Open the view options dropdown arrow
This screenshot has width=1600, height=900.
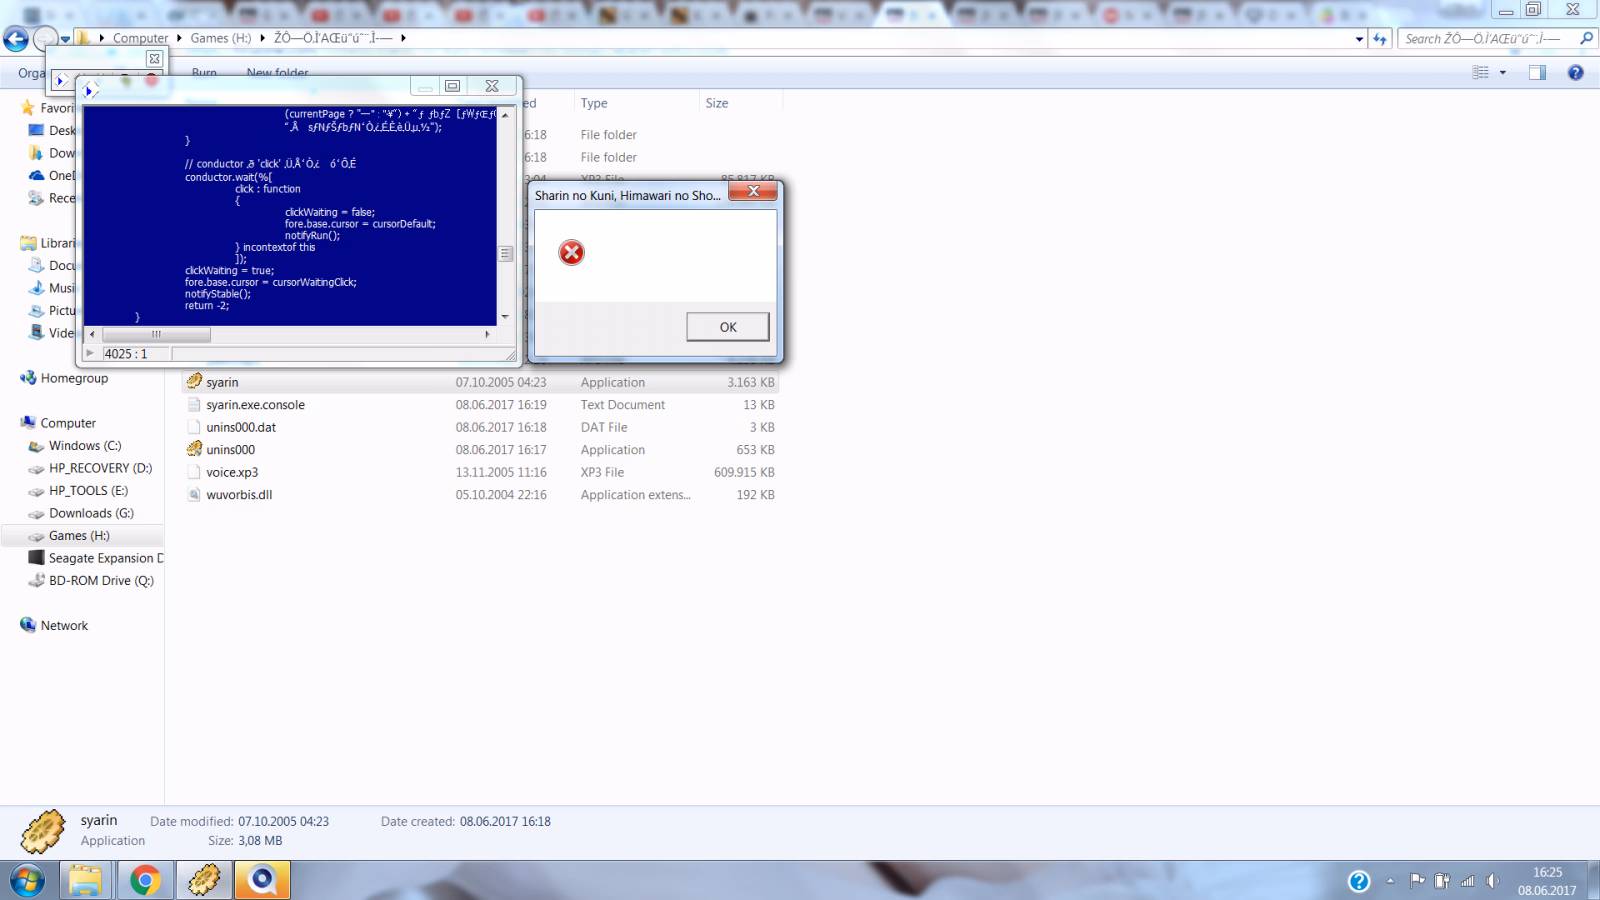click(x=1503, y=73)
